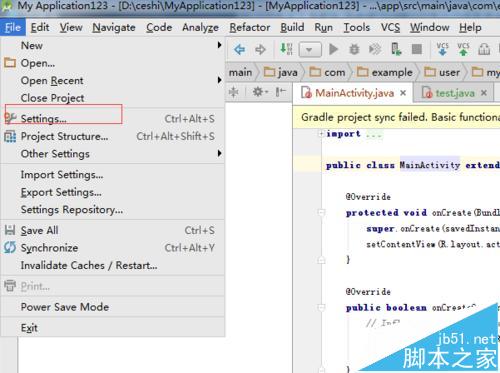The width and height of the screenshot is (500, 373).
Task: Click the Gradle project sync failed banner
Action: coord(396,117)
